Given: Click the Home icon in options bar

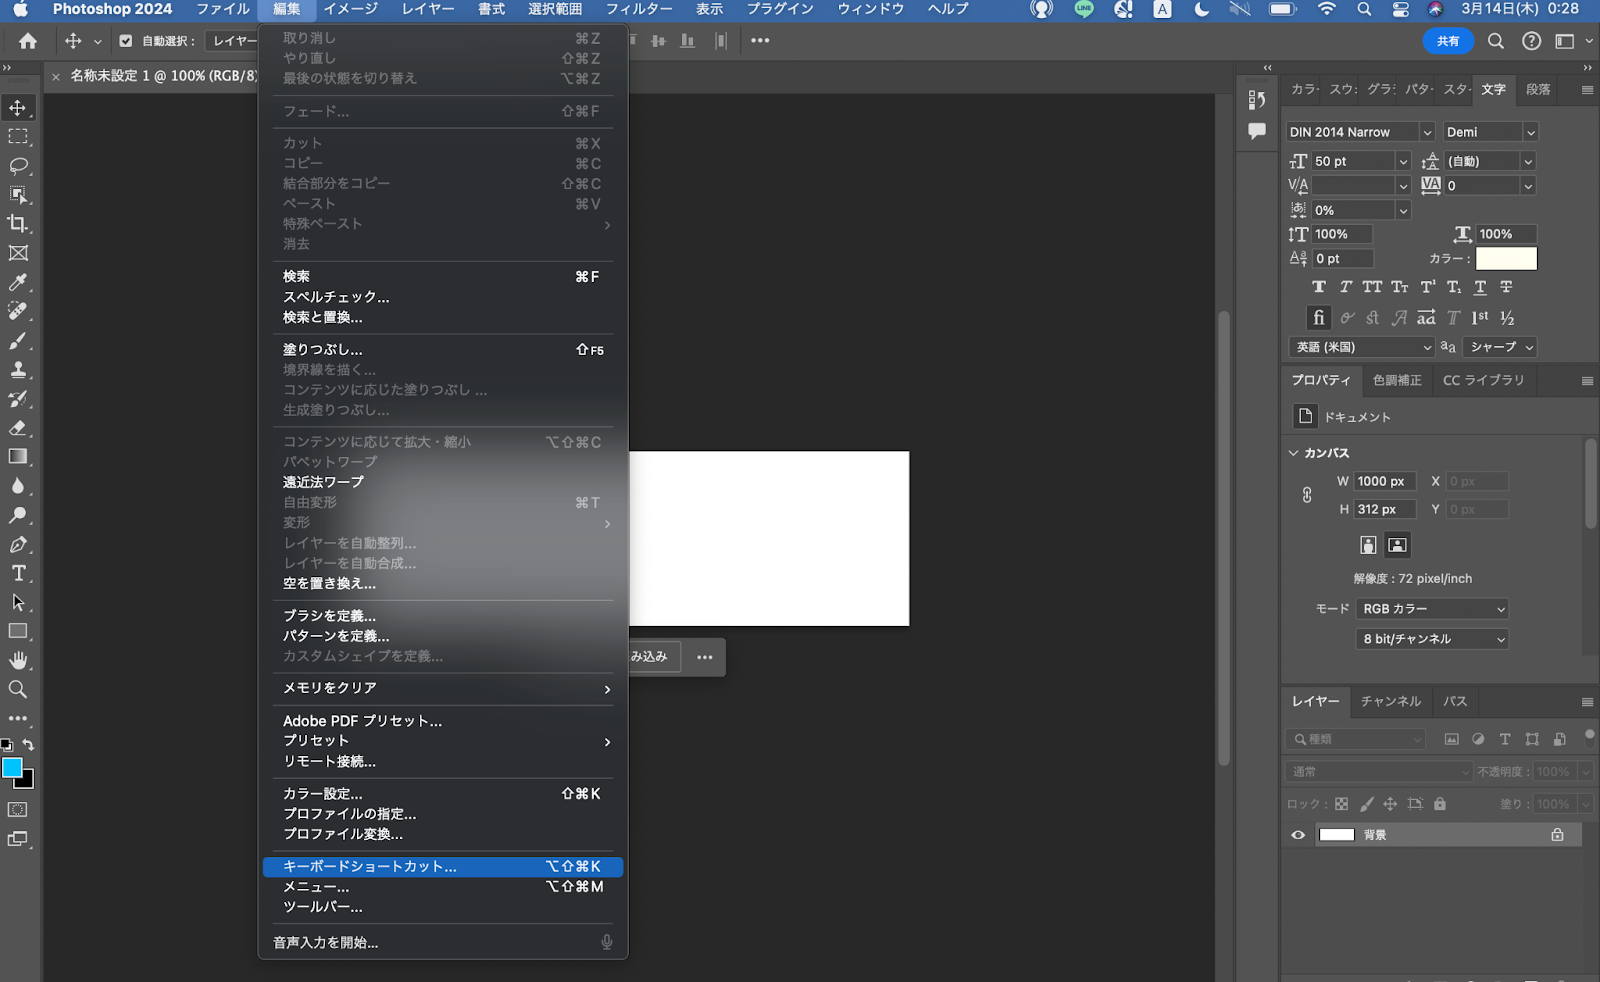Looking at the screenshot, I should [x=28, y=41].
